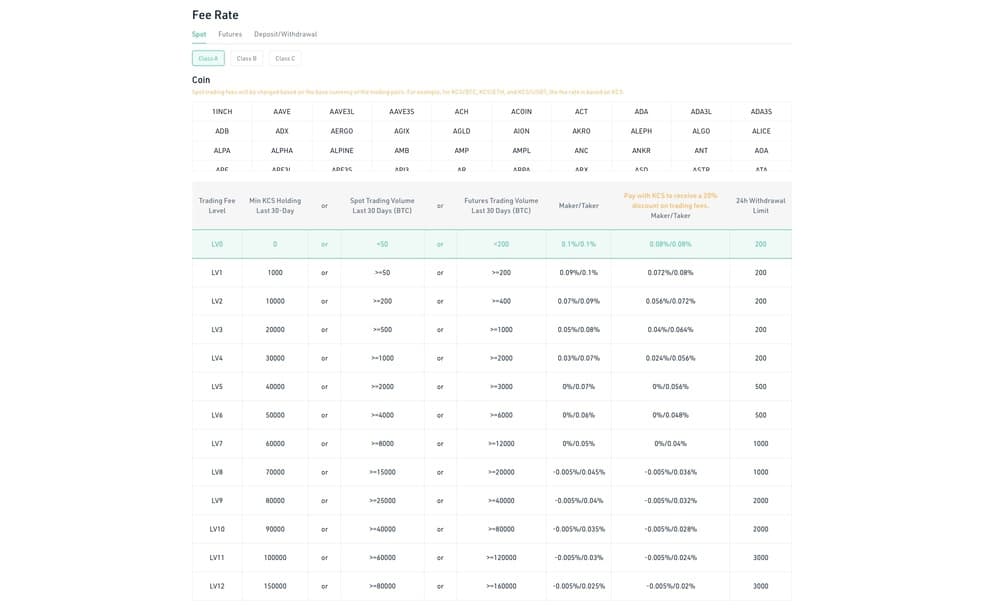Click the LV6 level label
The image size is (1000, 610).
pyautogui.click(x=217, y=415)
